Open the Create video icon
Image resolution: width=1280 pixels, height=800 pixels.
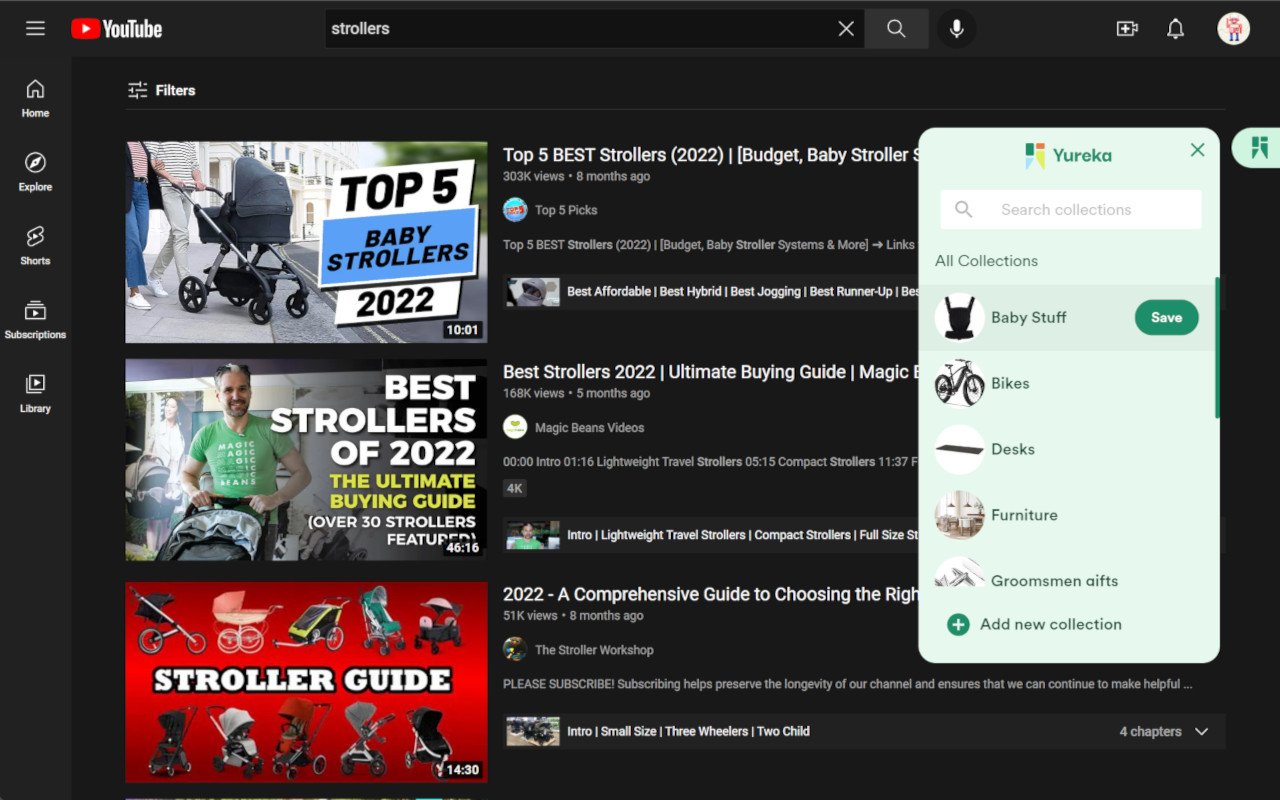click(x=1127, y=29)
